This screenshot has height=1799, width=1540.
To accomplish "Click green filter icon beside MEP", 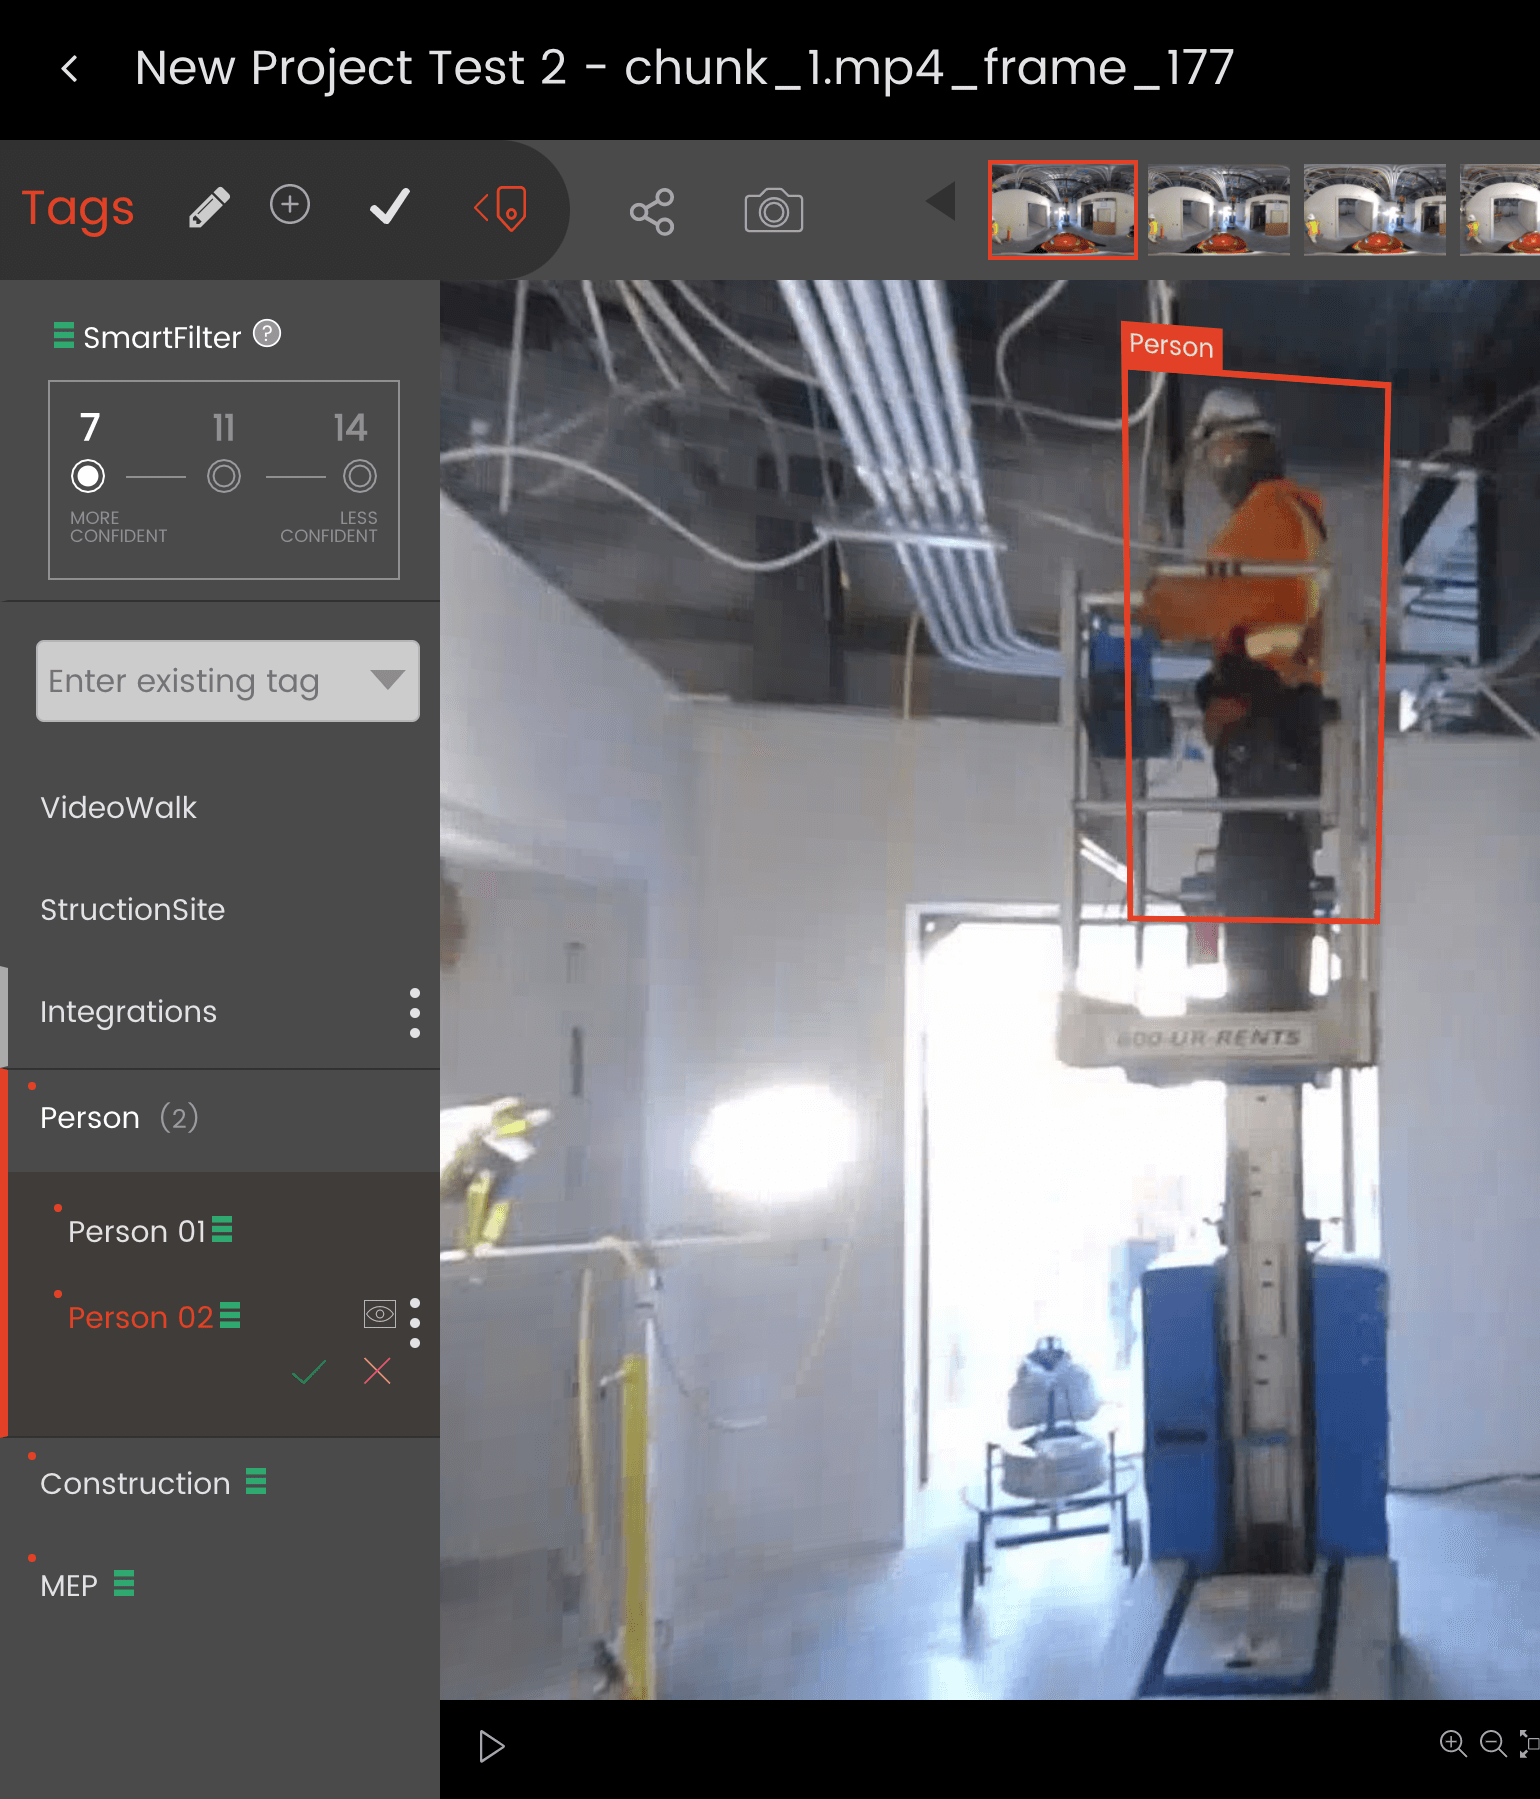I will pyautogui.click(x=124, y=1583).
